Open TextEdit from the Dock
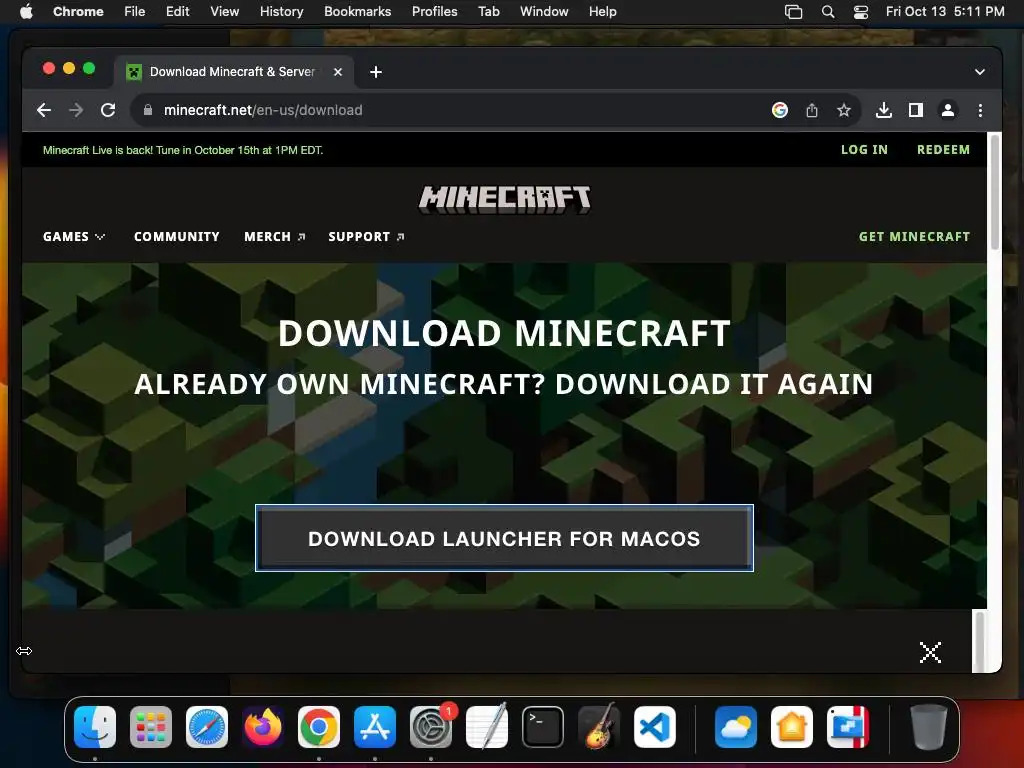The height and width of the screenshot is (768, 1024). 487,727
